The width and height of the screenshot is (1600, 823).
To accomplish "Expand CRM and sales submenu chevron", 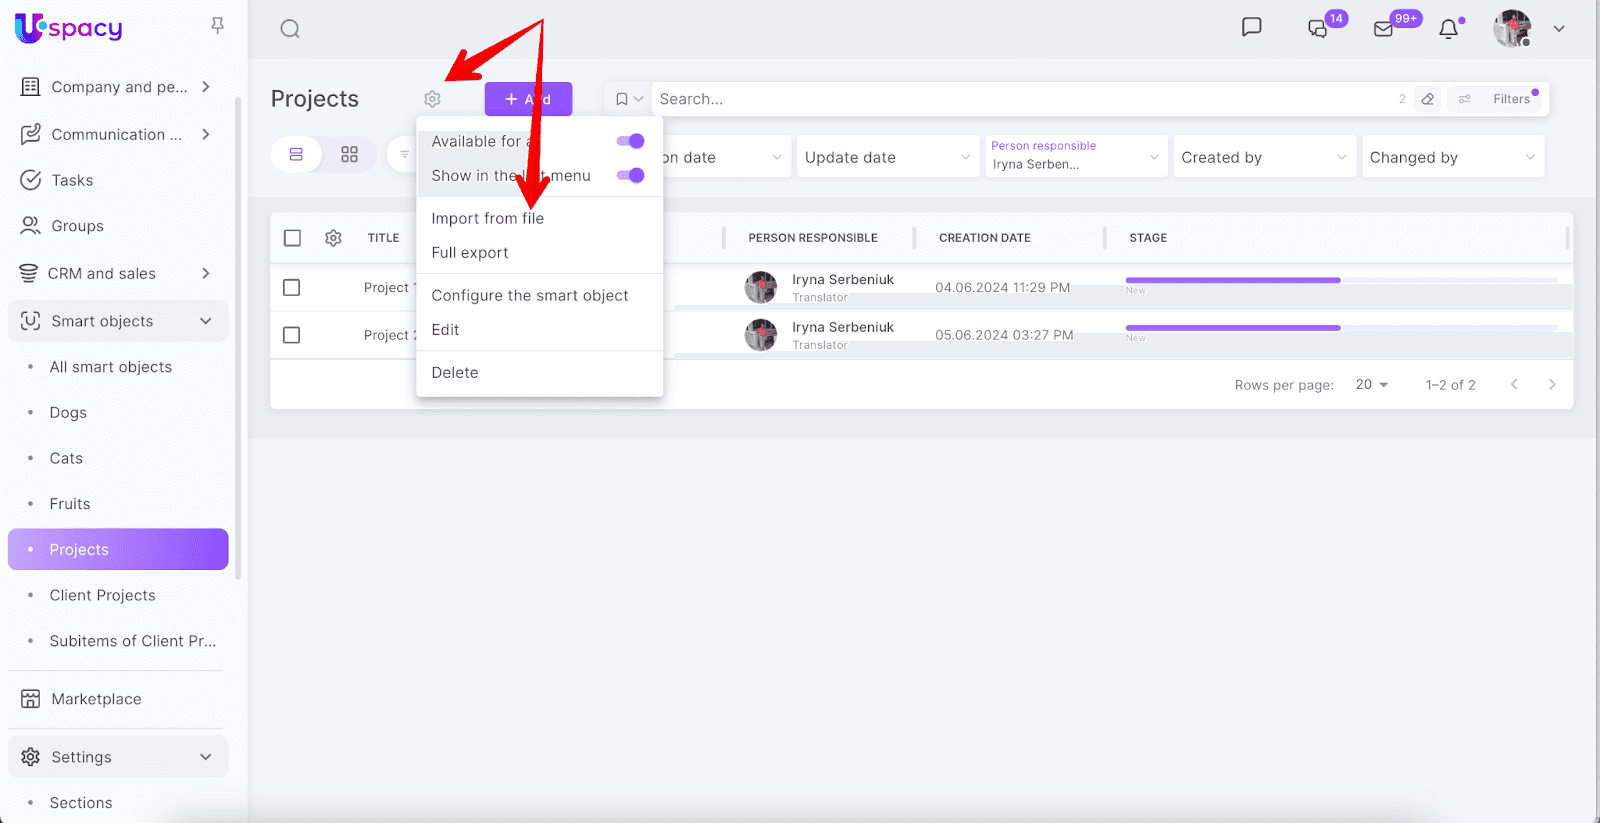I will (x=206, y=273).
